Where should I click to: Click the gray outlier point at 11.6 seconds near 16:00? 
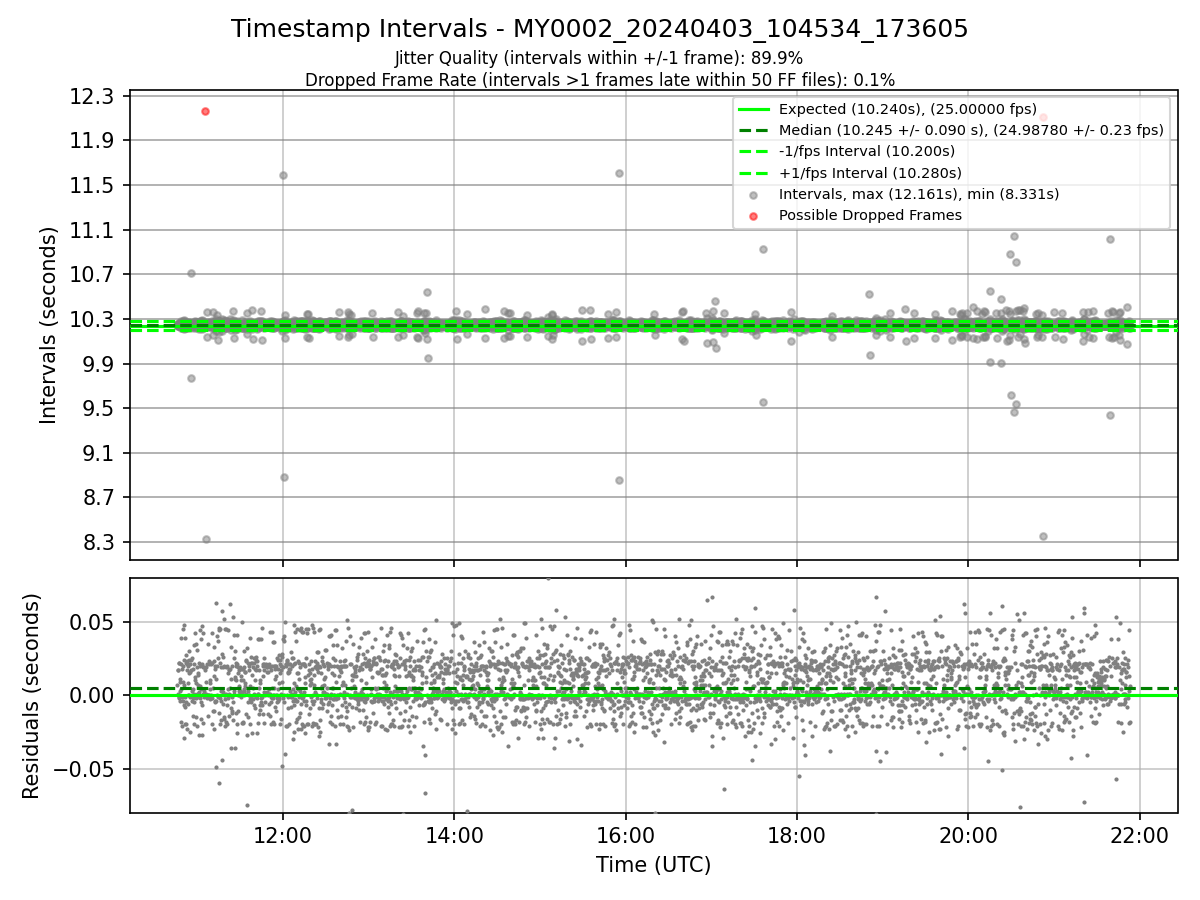(x=619, y=173)
